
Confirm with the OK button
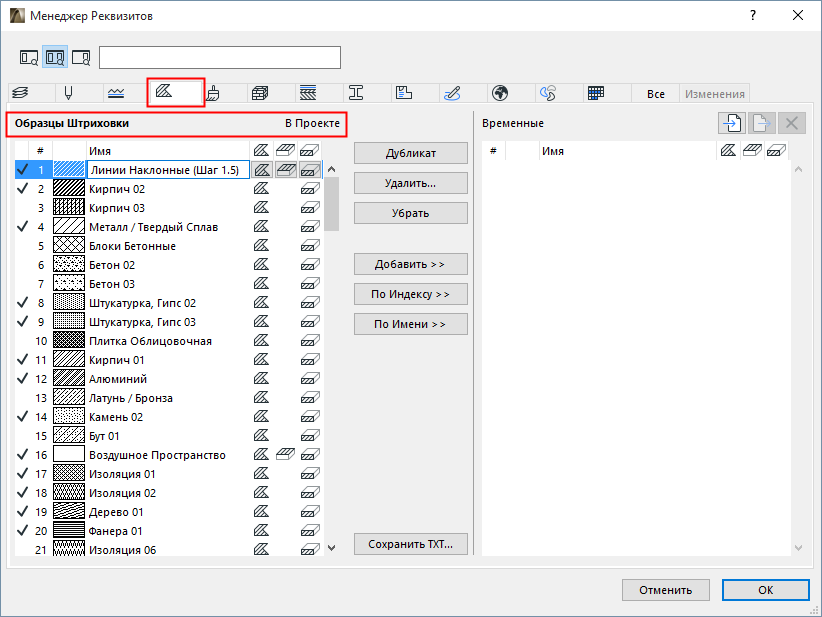[765, 590]
